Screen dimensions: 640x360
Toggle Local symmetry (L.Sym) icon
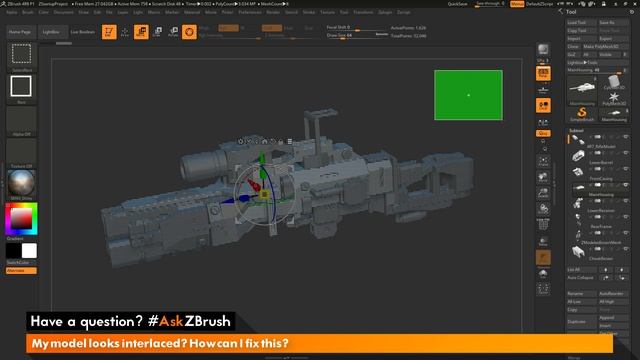543,122
